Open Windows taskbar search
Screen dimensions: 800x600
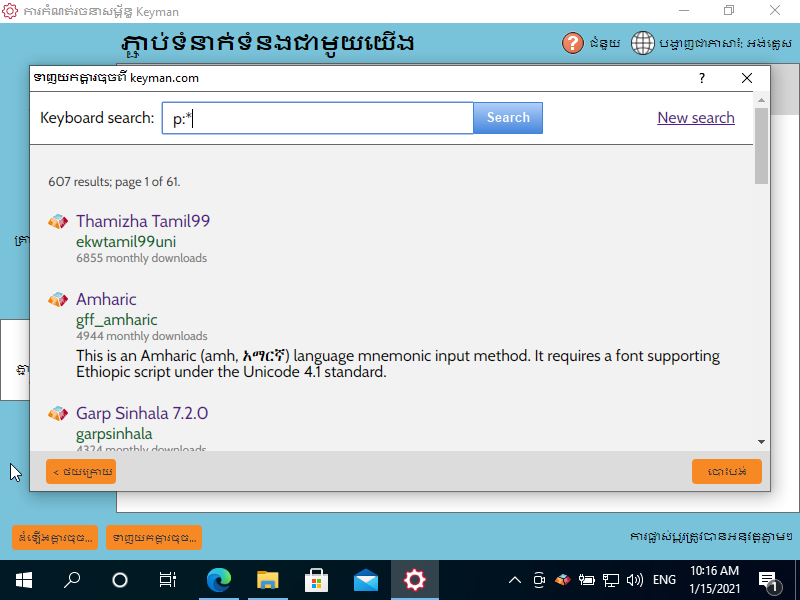coord(72,580)
